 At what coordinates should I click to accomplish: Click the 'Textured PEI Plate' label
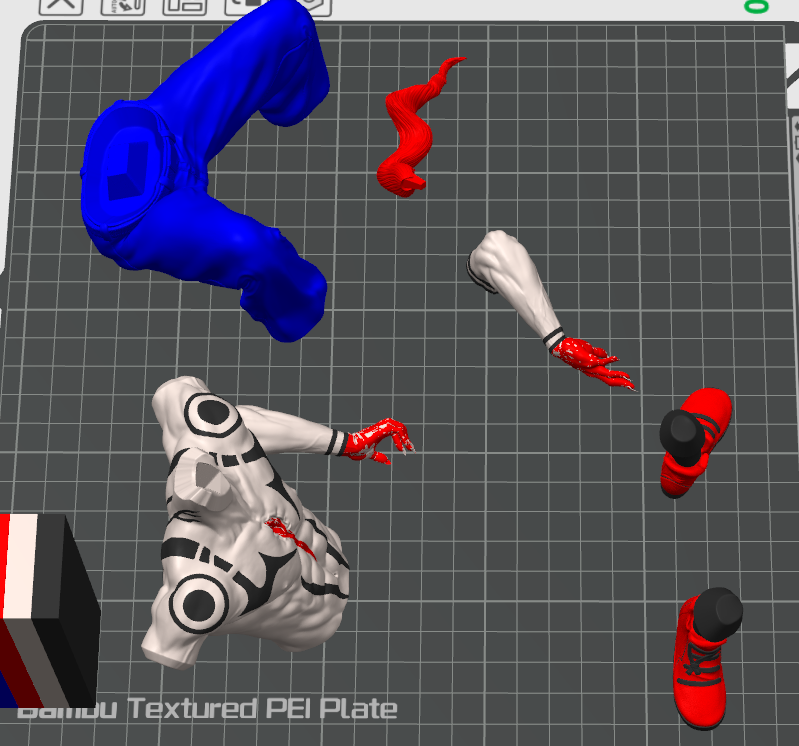click(x=262, y=709)
